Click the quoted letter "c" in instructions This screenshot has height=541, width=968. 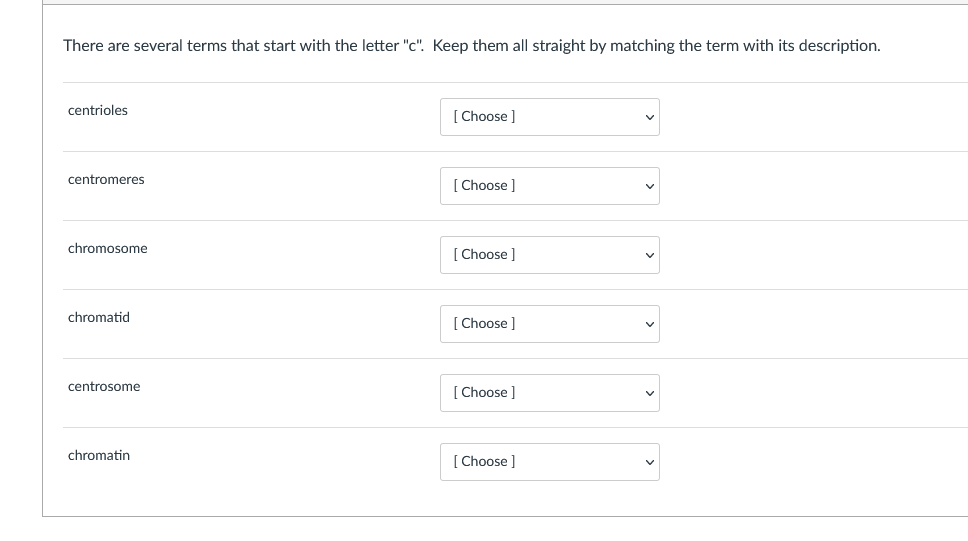412,46
